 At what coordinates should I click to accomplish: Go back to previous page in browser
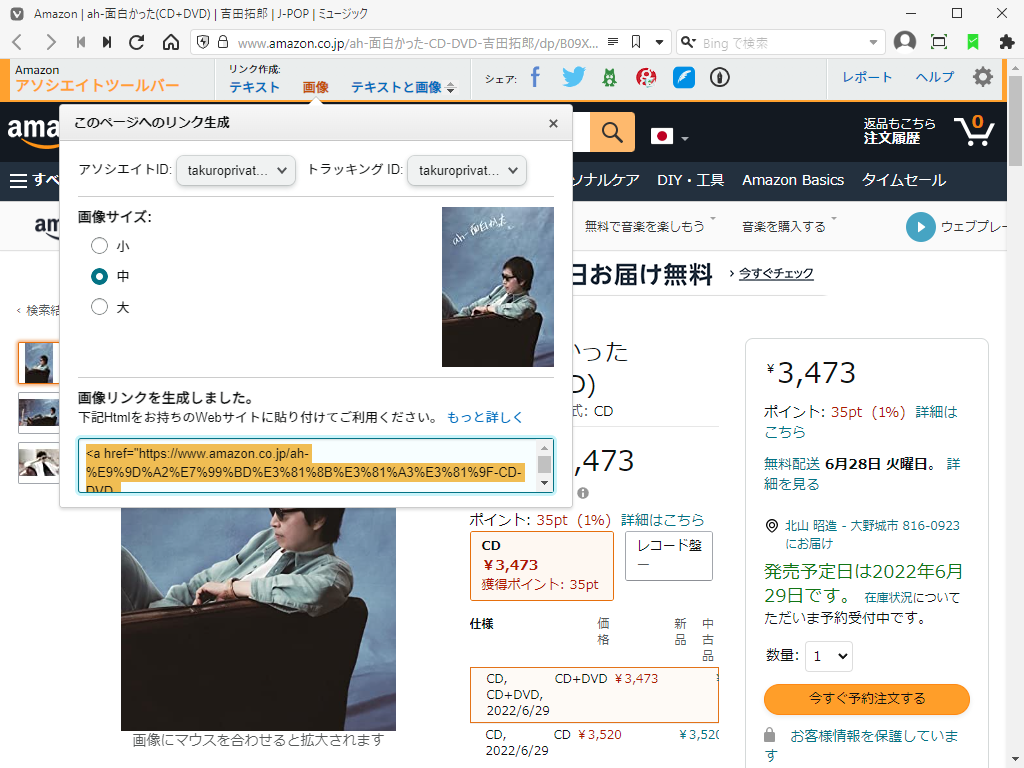pos(18,42)
